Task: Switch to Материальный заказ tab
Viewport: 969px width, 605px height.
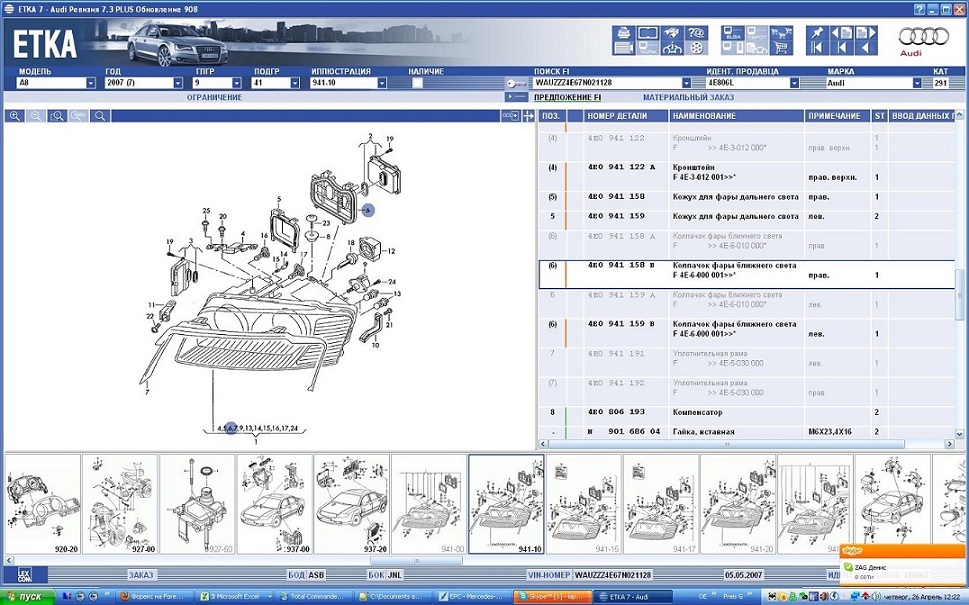Action: 688,98
